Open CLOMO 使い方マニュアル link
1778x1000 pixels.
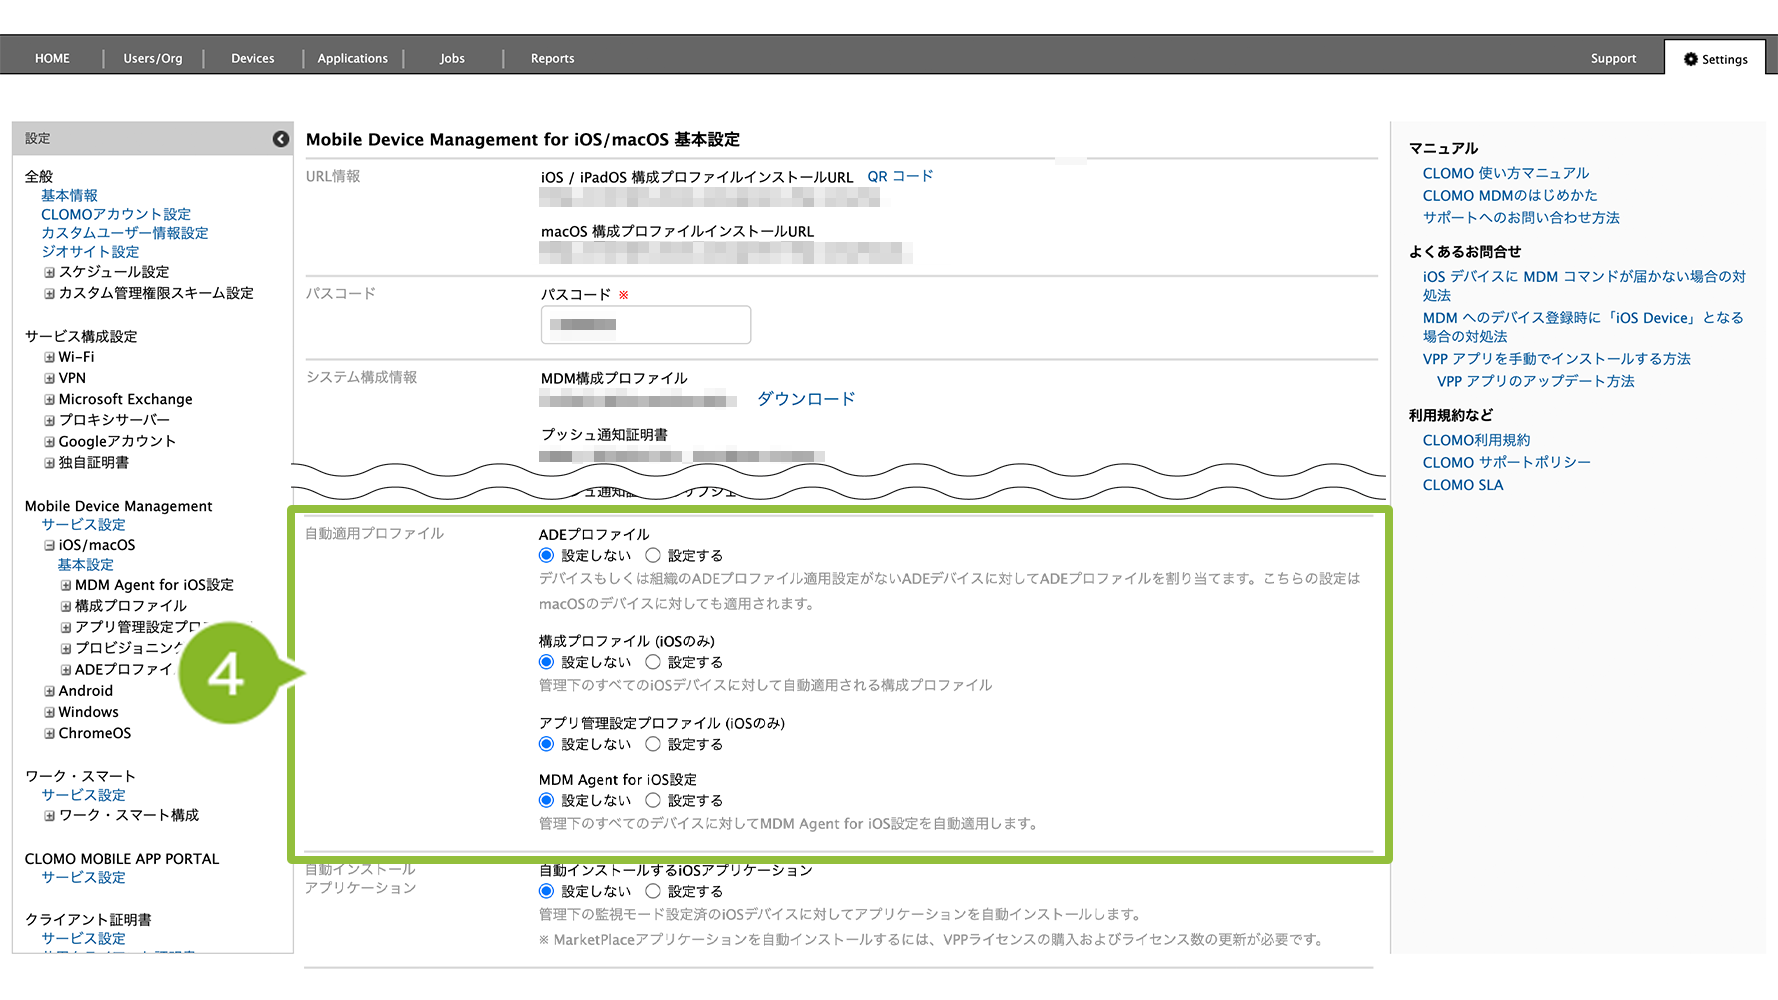pyautogui.click(x=1505, y=173)
